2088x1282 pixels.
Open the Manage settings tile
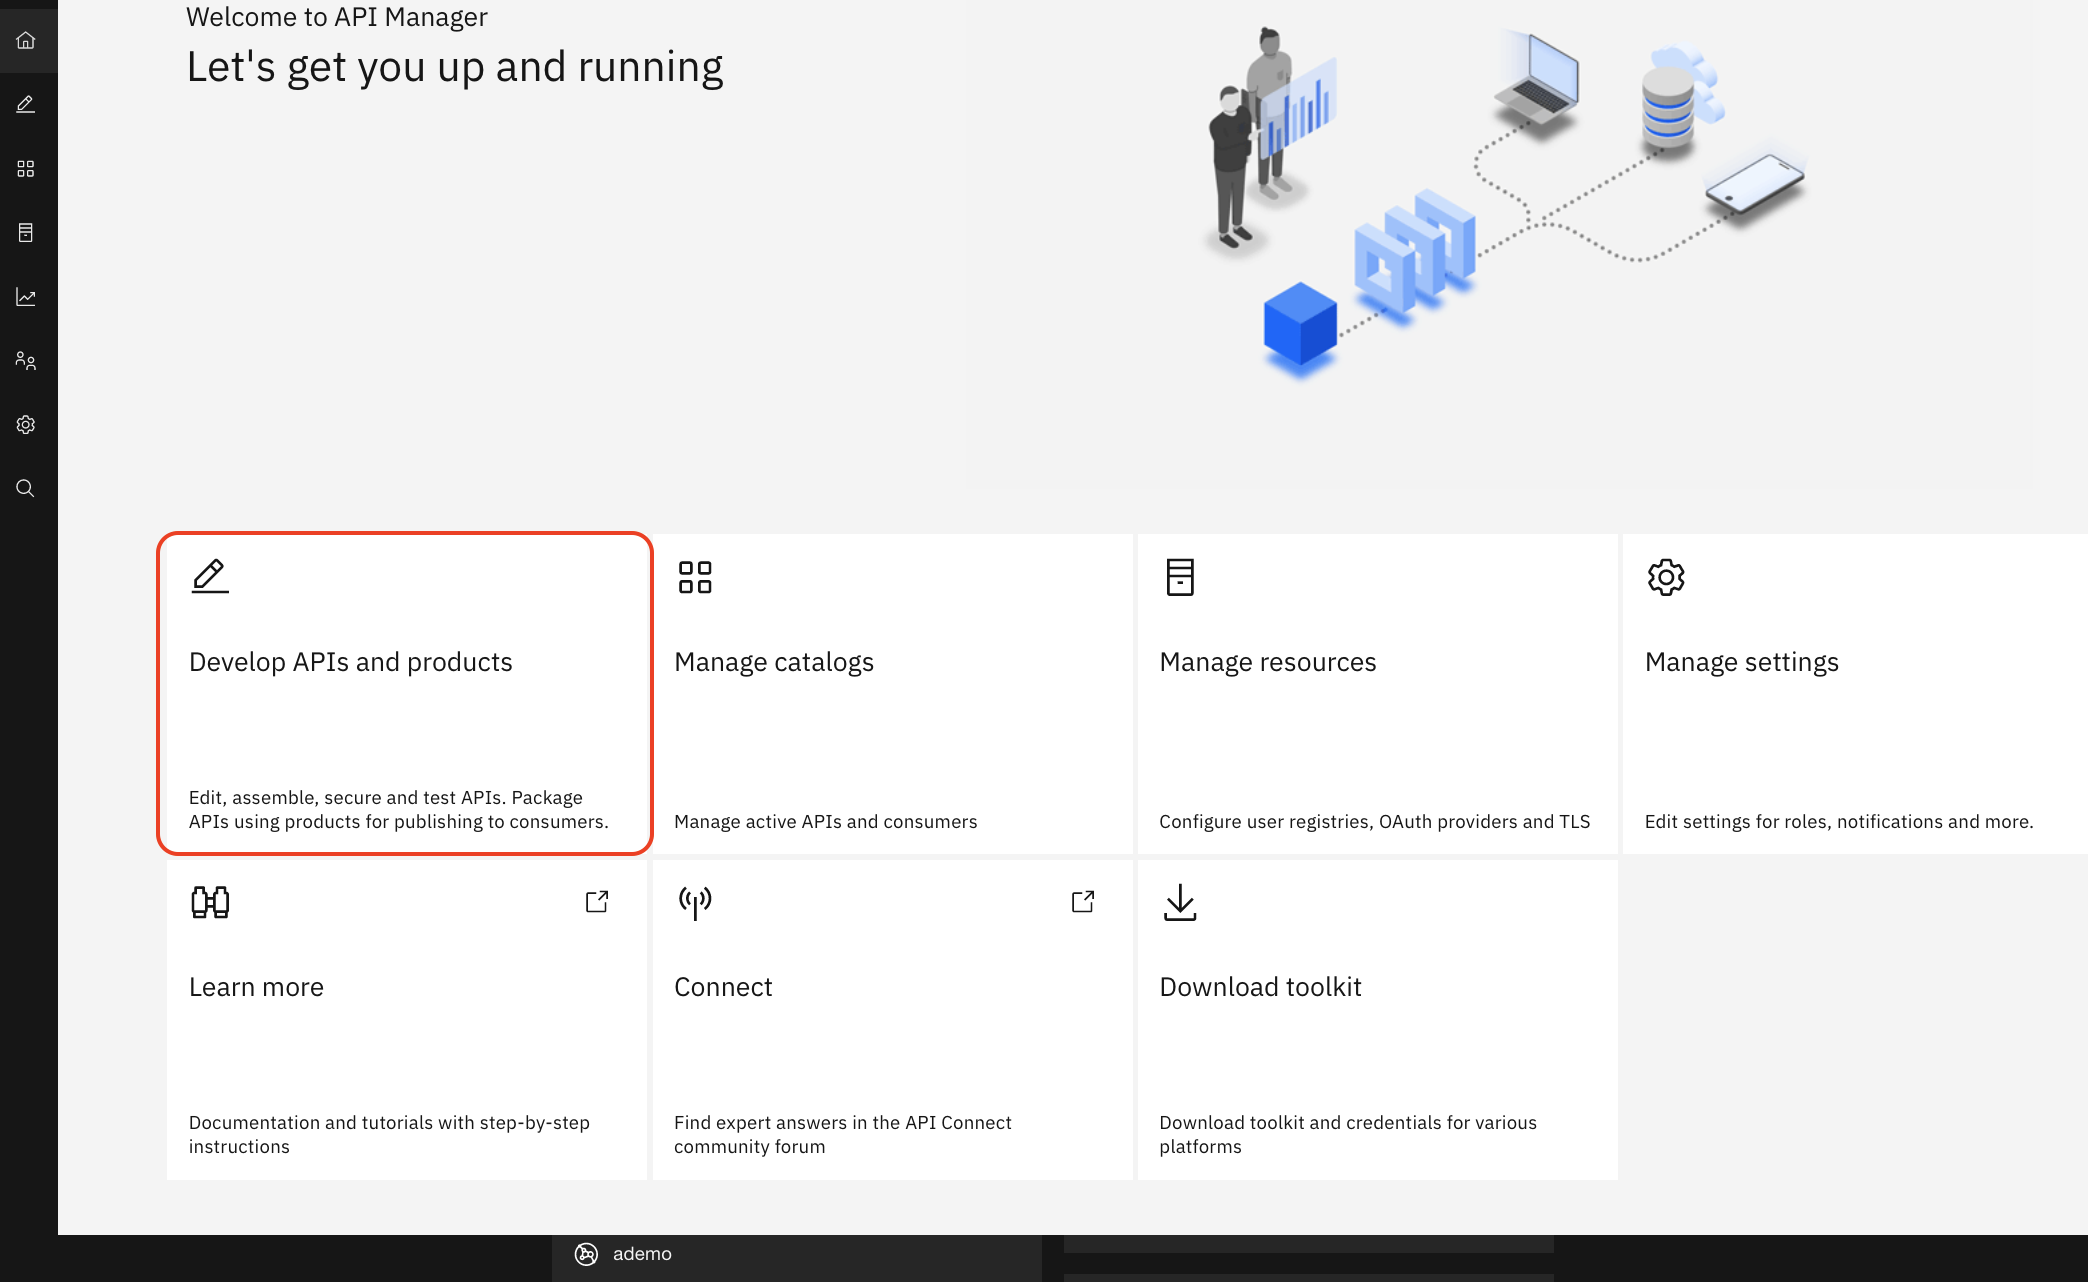tap(1855, 693)
